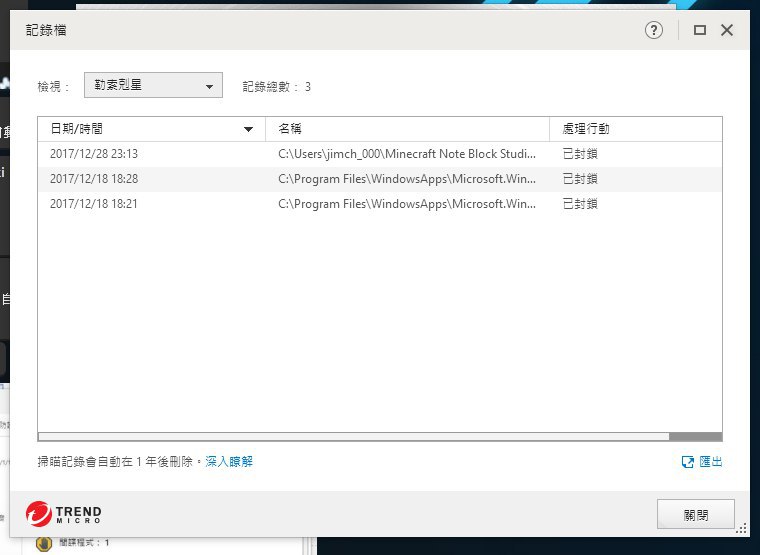
Task: Click 已封鎖 status in the 18:21 row
Action: point(580,204)
